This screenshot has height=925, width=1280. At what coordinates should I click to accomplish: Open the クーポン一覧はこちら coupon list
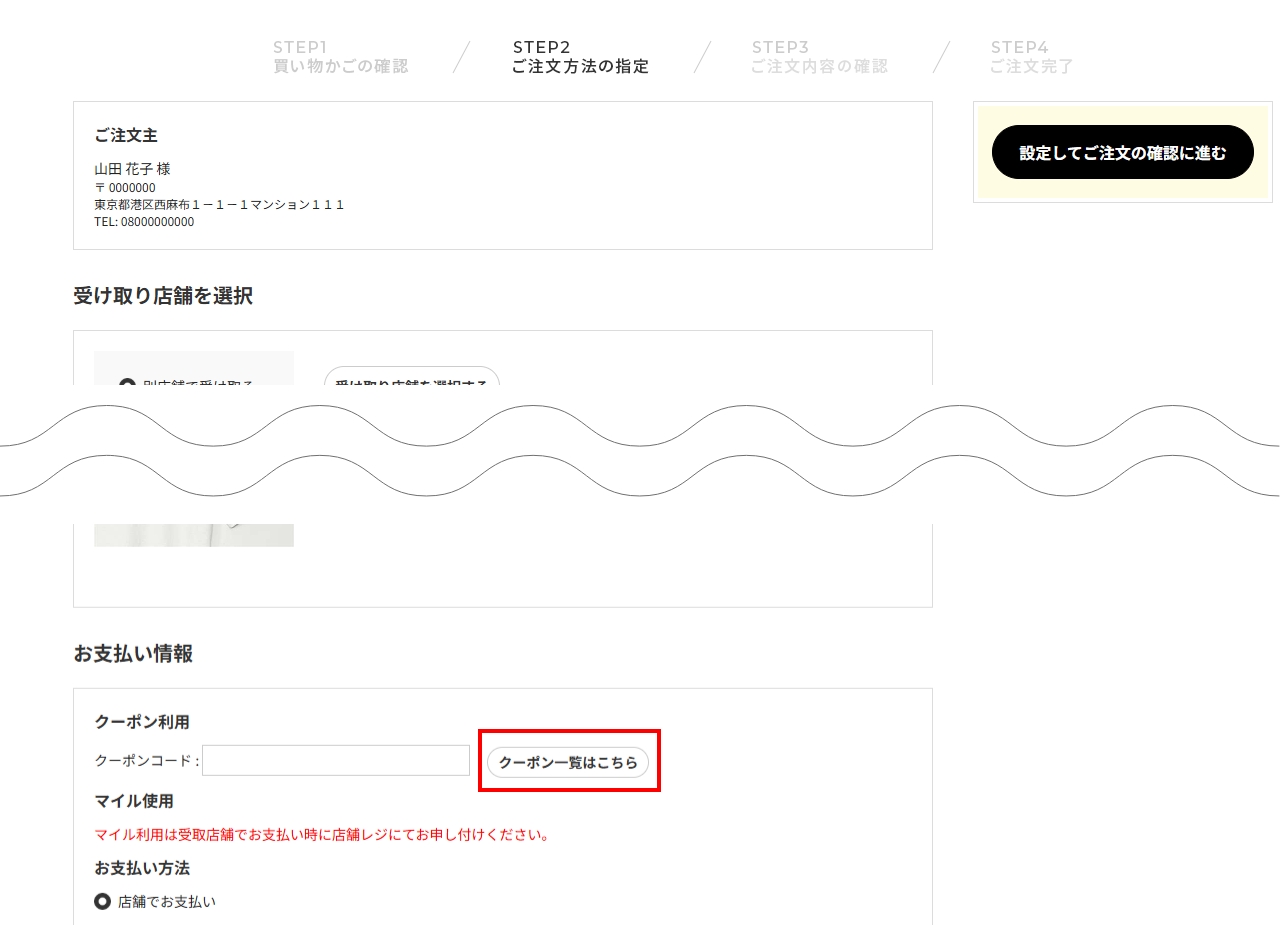click(x=568, y=762)
